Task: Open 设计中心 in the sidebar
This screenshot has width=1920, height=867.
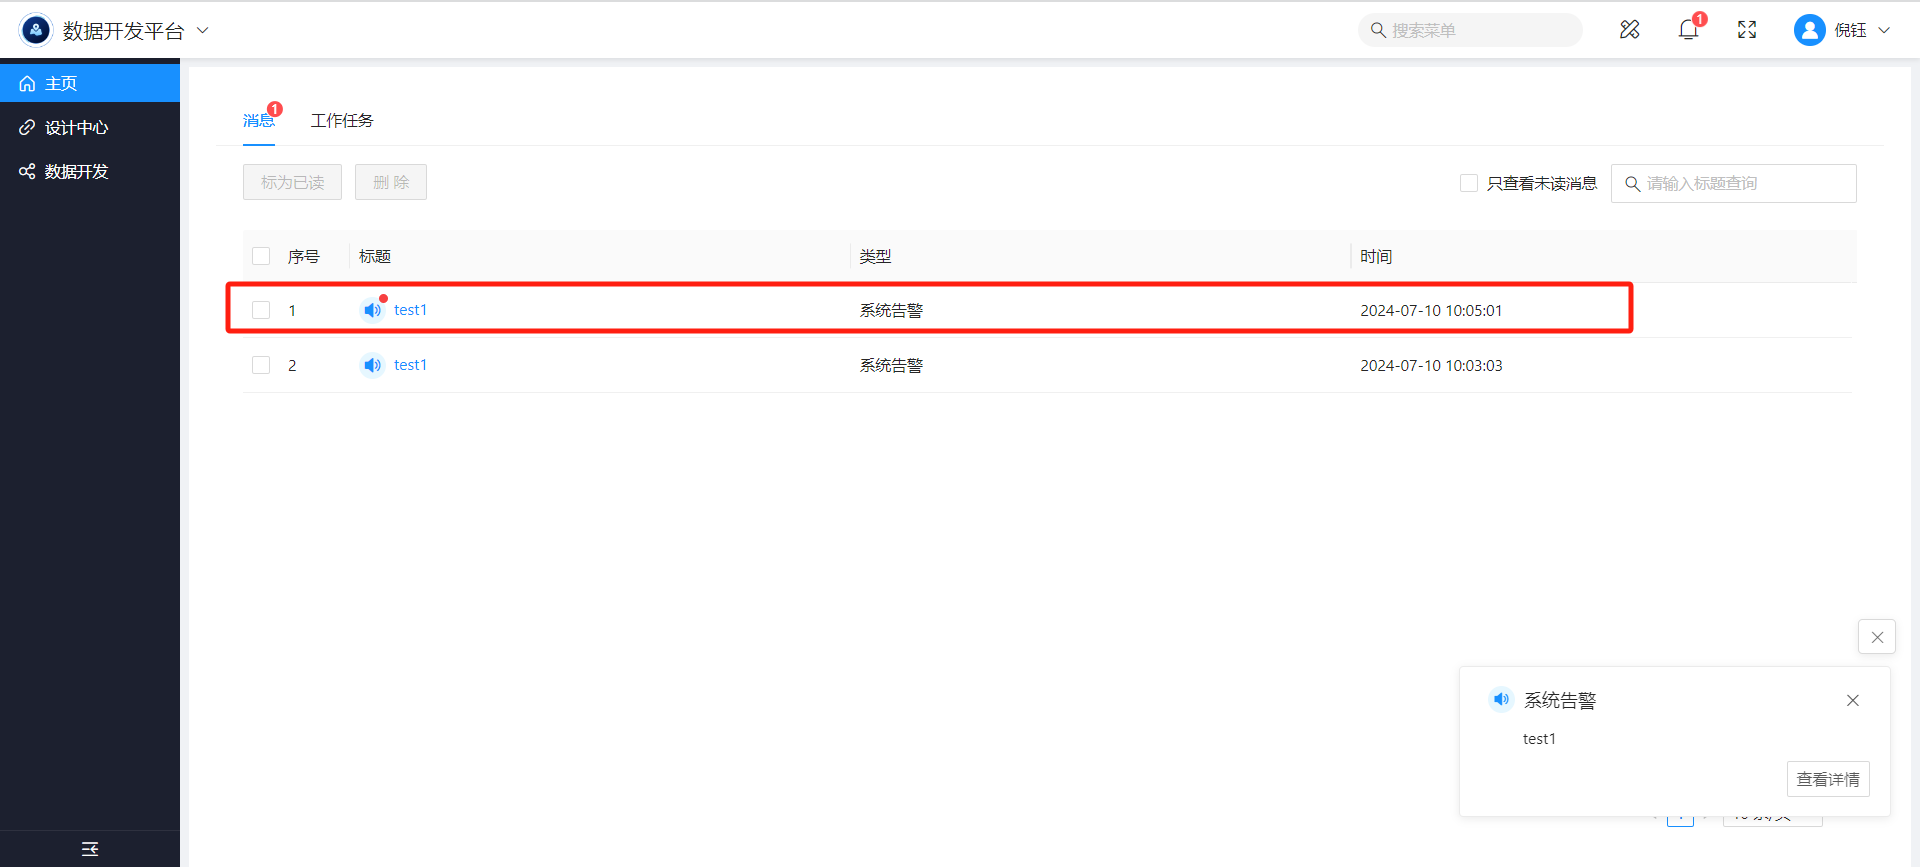Action: pos(77,128)
